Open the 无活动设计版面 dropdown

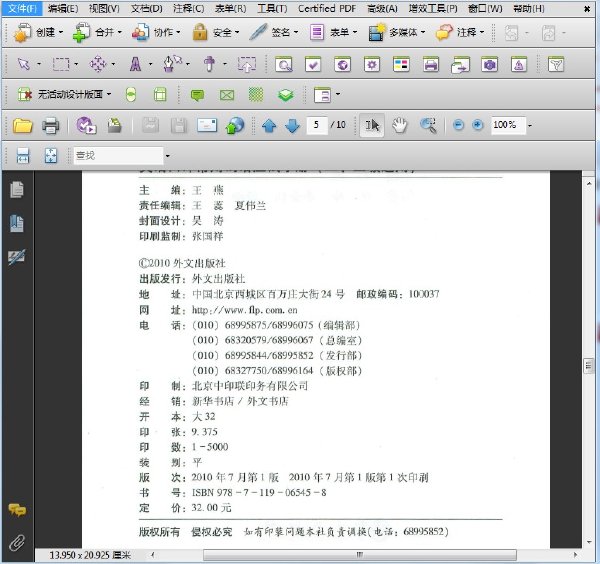(x=64, y=95)
